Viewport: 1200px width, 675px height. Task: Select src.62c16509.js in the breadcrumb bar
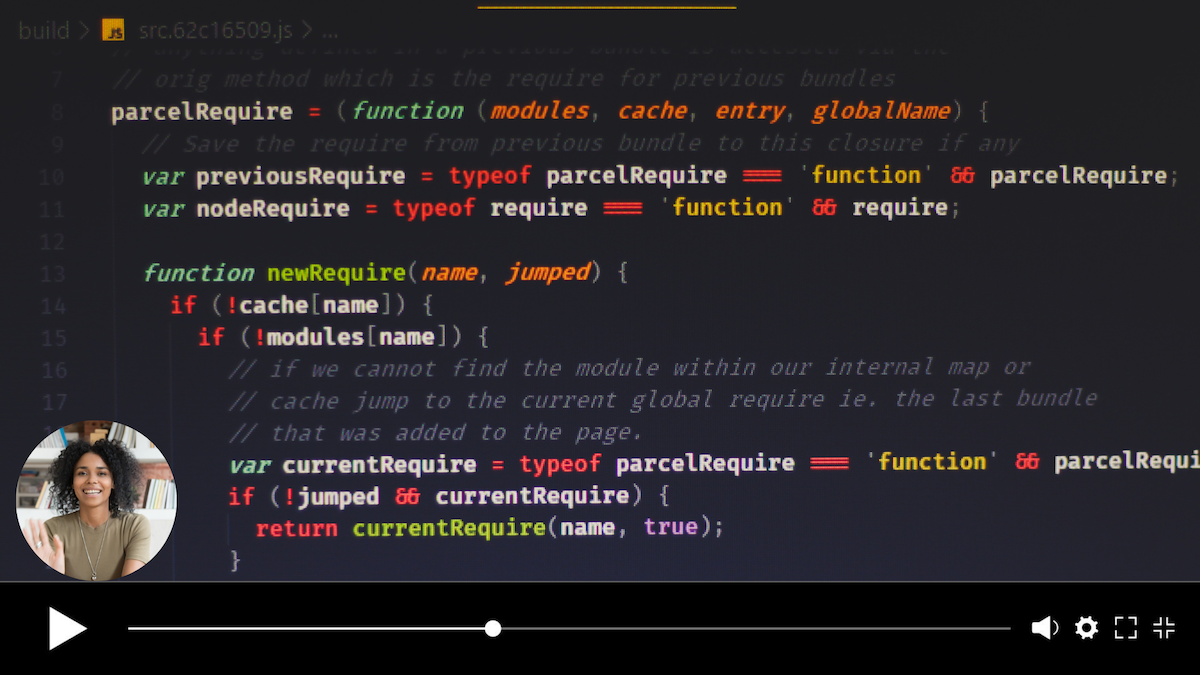tap(217, 30)
